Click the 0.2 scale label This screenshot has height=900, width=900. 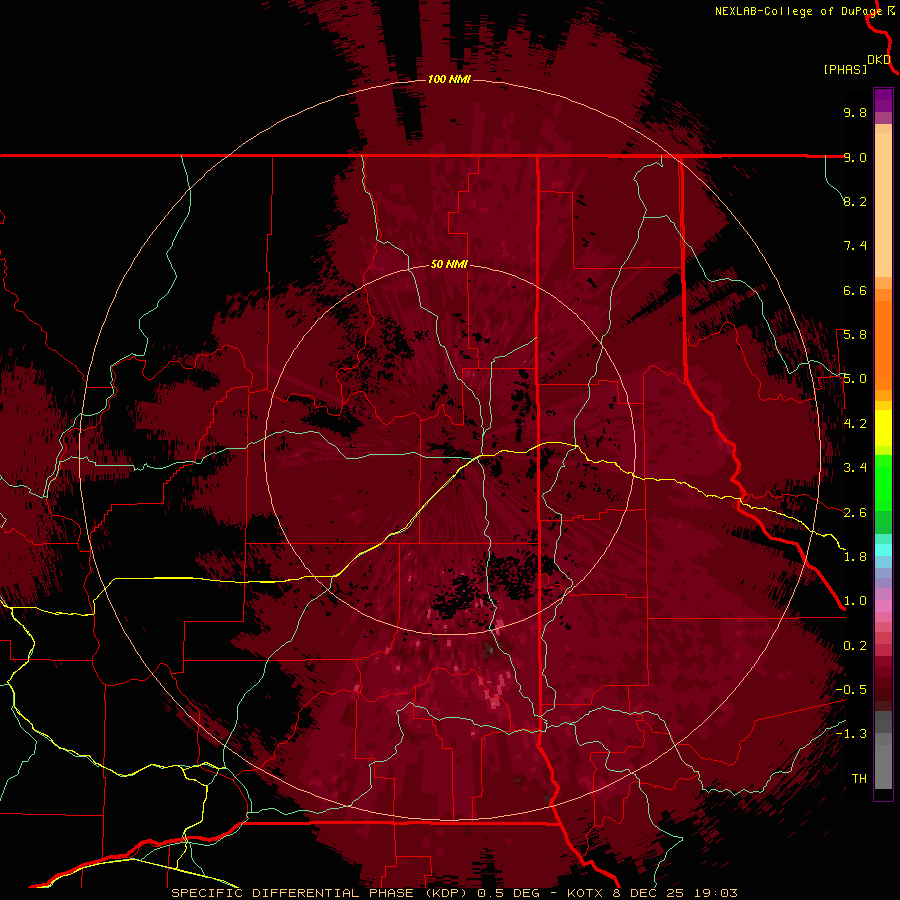(855, 646)
